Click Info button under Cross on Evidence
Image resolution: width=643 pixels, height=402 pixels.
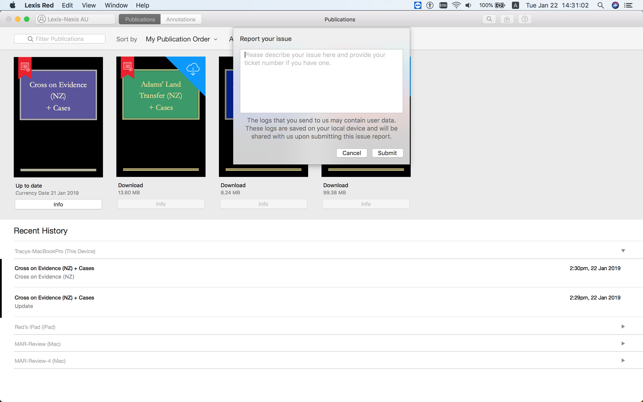58,204
